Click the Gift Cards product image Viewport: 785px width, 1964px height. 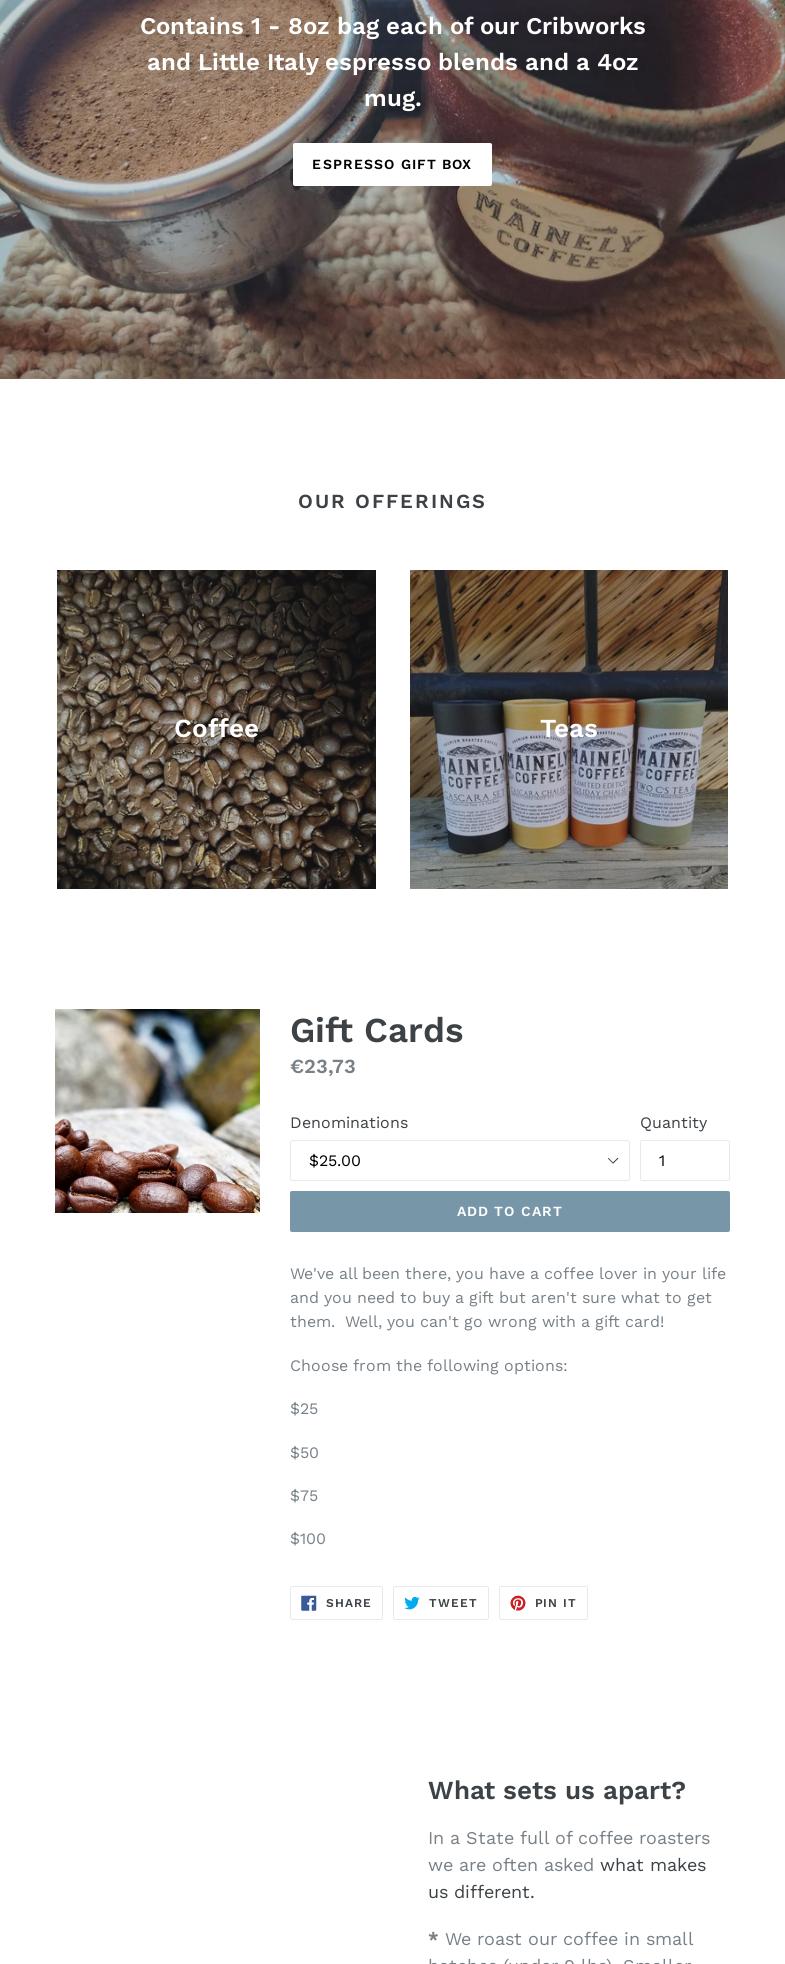click(x=157, y=1111)
